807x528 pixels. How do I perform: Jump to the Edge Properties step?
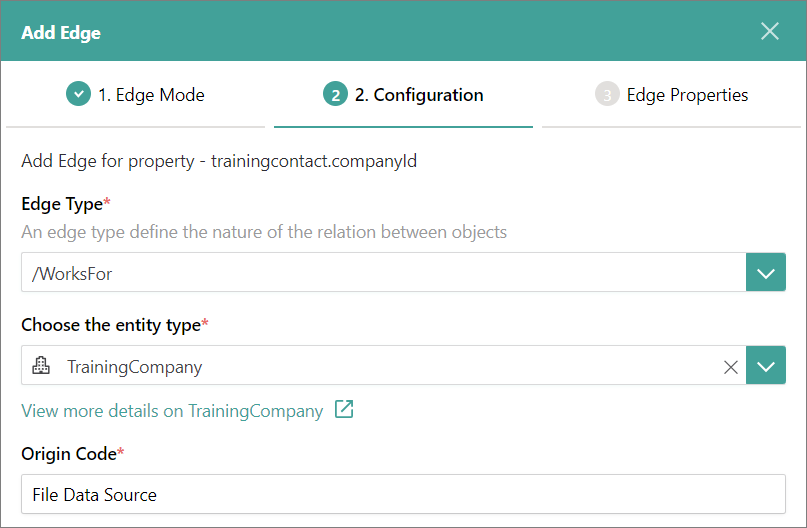[687, 95]
